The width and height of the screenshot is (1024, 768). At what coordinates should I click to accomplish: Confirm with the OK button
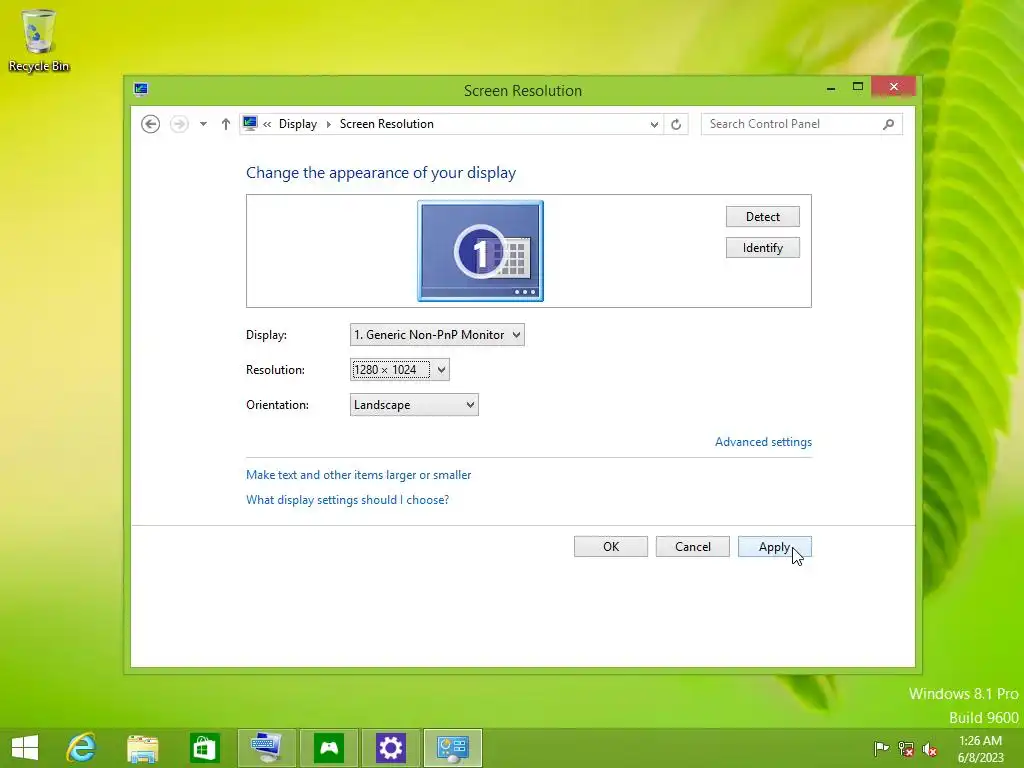(611, 547)
